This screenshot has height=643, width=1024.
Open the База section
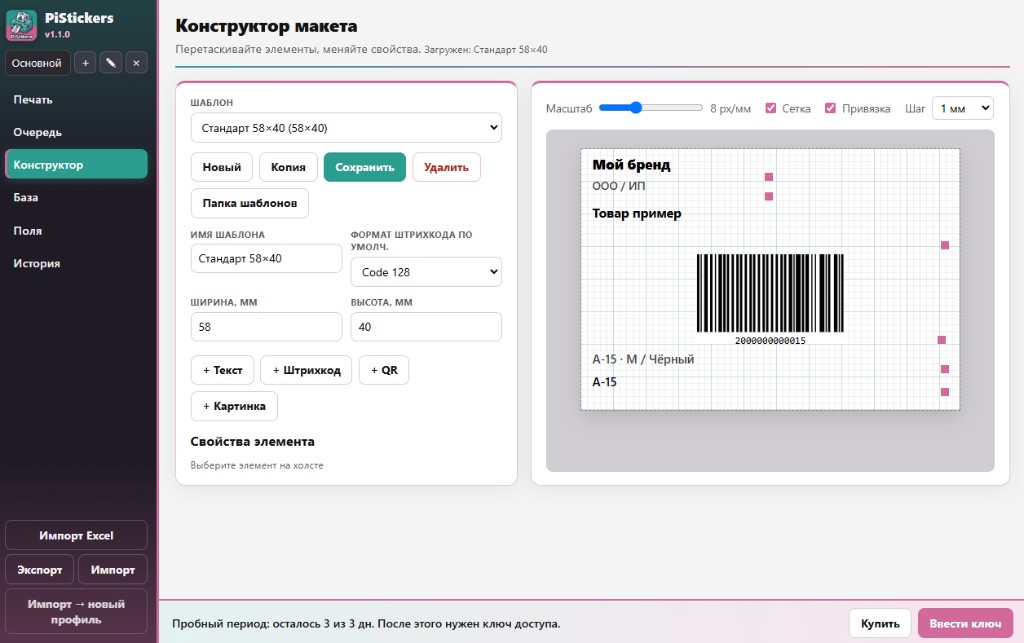76,197
